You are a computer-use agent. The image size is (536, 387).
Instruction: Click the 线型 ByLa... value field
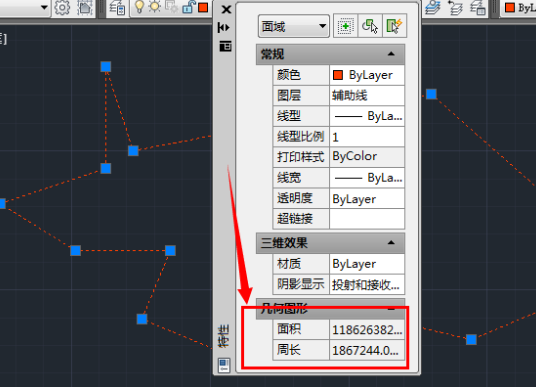coord(367,116)
